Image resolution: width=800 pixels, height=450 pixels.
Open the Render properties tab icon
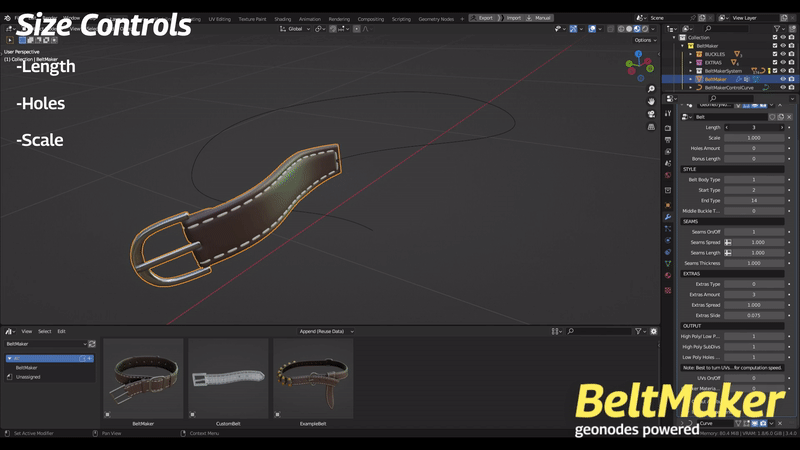pyautogui.click(x=668, y=128)
